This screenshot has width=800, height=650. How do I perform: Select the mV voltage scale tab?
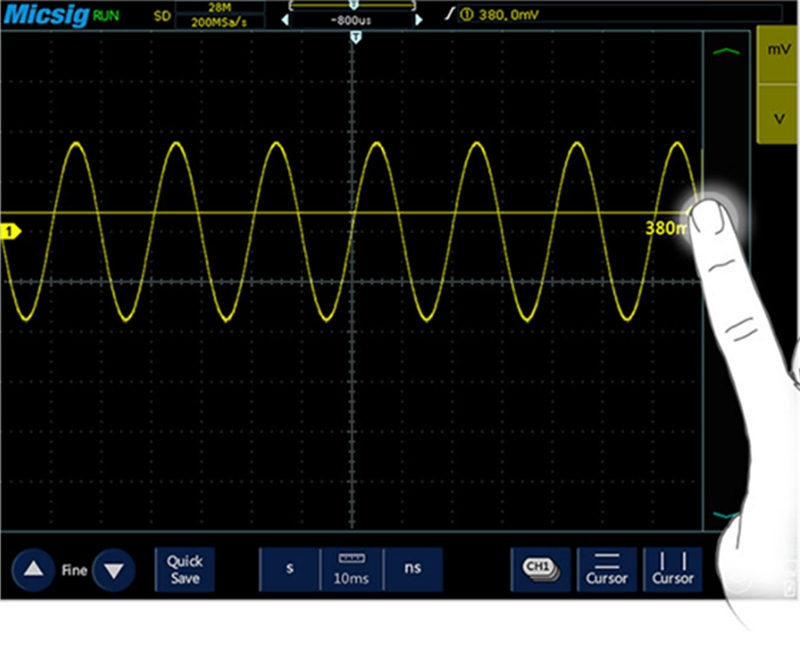[x=776, y=50]
